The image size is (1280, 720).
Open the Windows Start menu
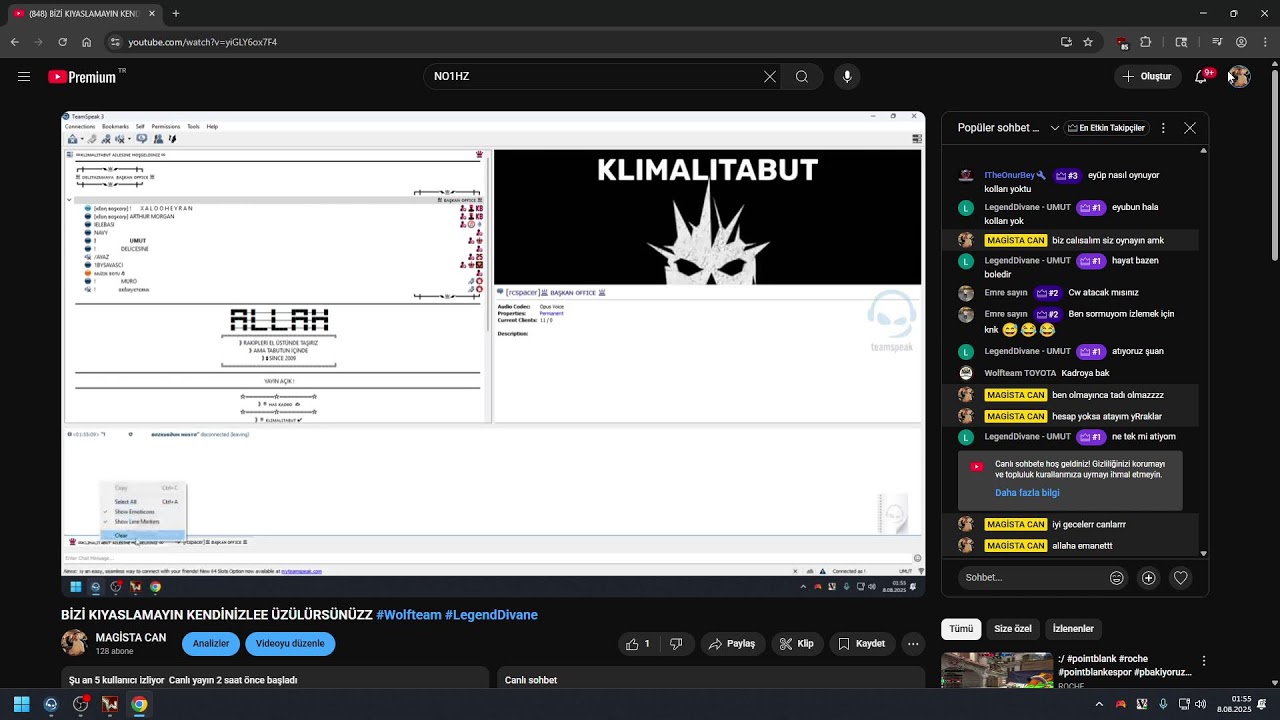pyautogui.click(x=21, y=704)
